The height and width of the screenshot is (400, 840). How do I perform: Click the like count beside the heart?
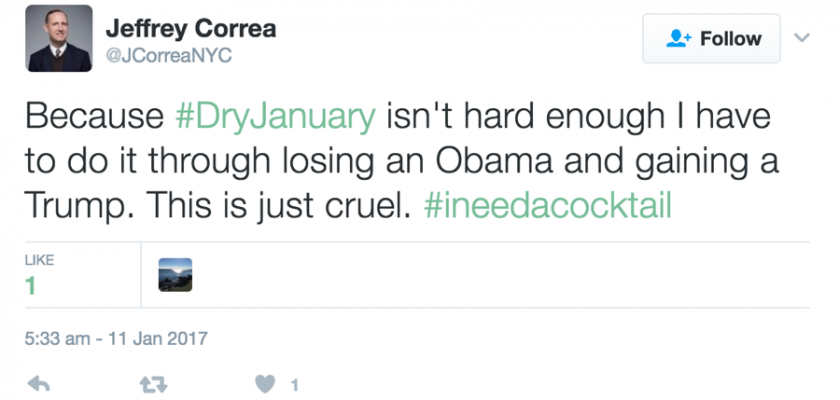click(x=294, y=384)
